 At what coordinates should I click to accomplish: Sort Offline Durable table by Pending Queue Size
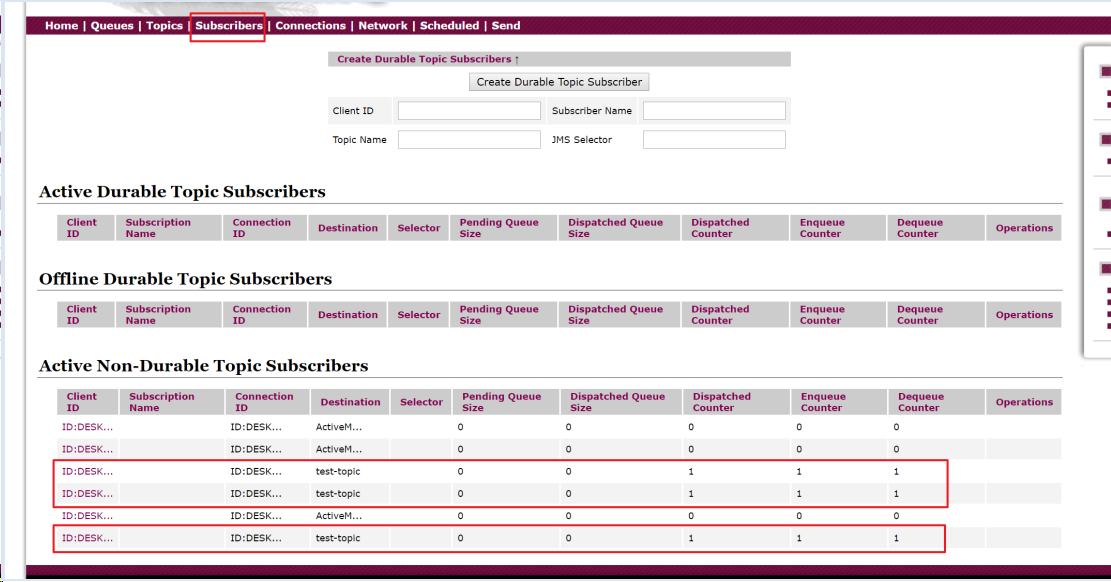[504, 315]
